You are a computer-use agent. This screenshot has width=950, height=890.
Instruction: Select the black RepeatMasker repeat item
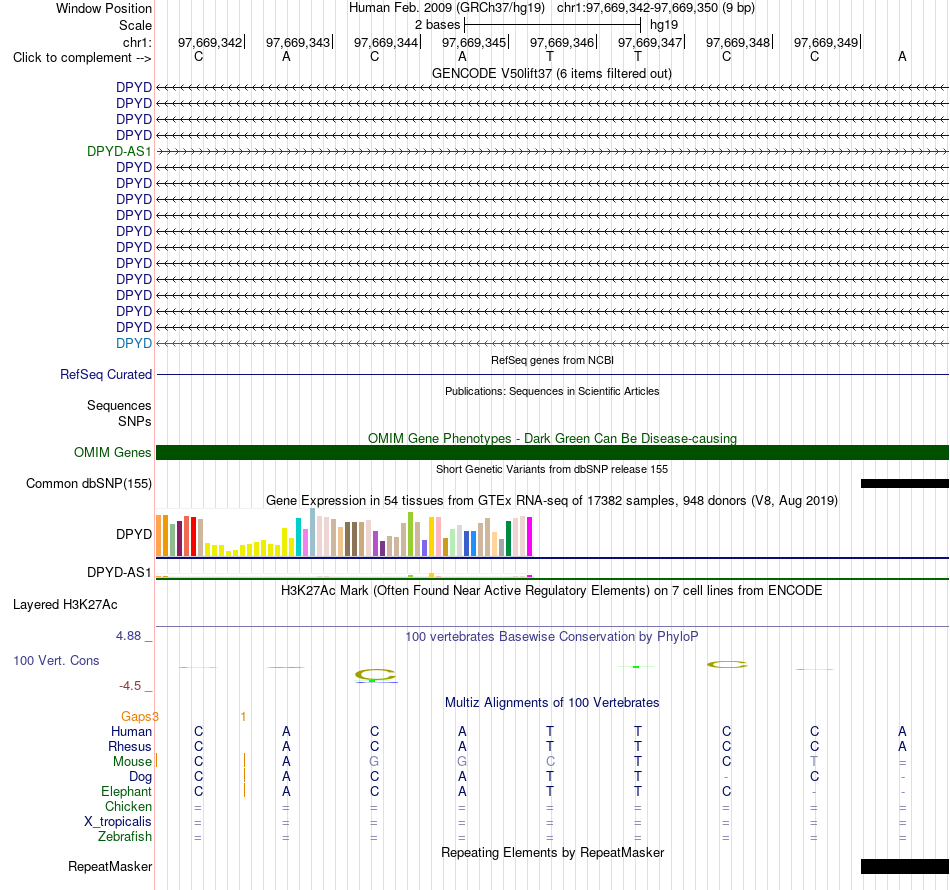(x=905, y=866)
